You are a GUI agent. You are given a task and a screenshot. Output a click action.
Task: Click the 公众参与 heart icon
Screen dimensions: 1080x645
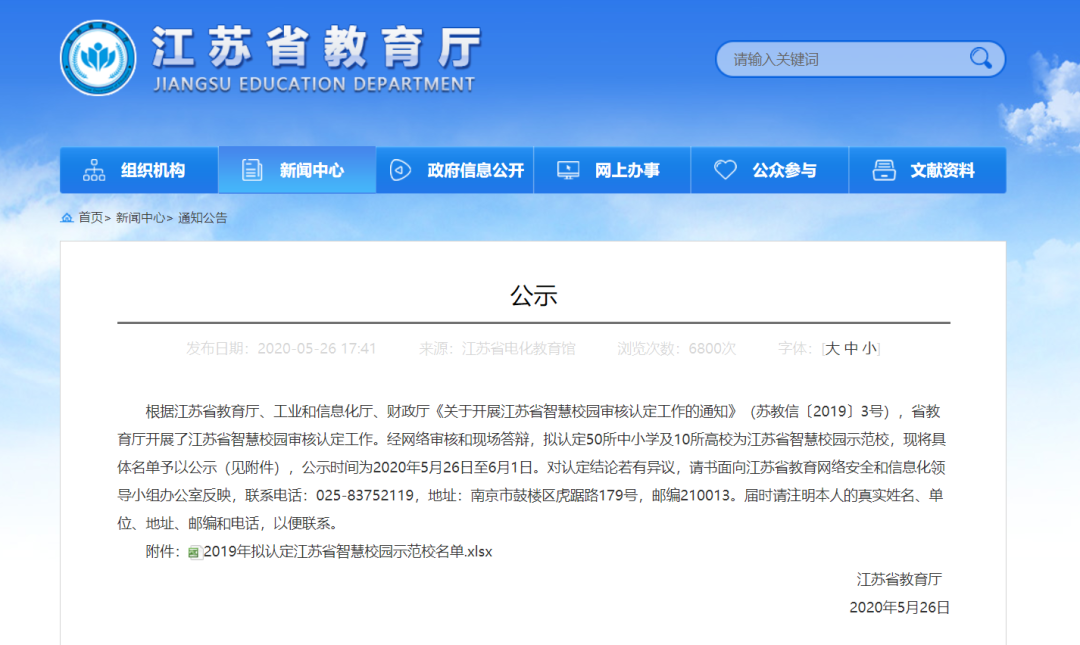[x=725, y=170]
